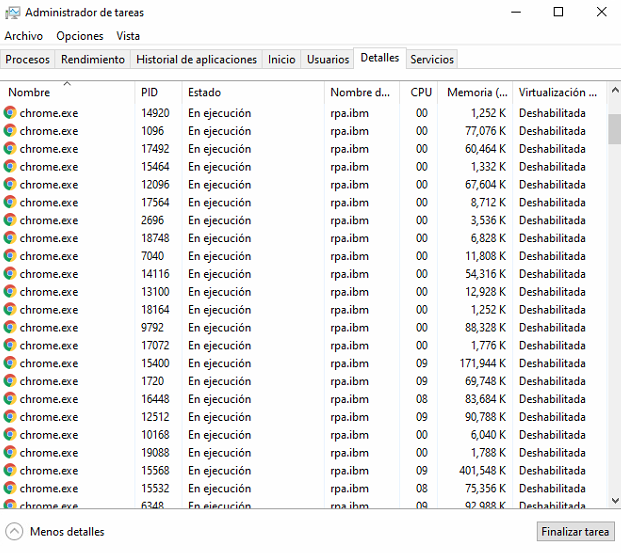Viewport: 621px width, 553px height.
Task: Click the Chrome icon for PID 2696
Action: tap(10, 220)
